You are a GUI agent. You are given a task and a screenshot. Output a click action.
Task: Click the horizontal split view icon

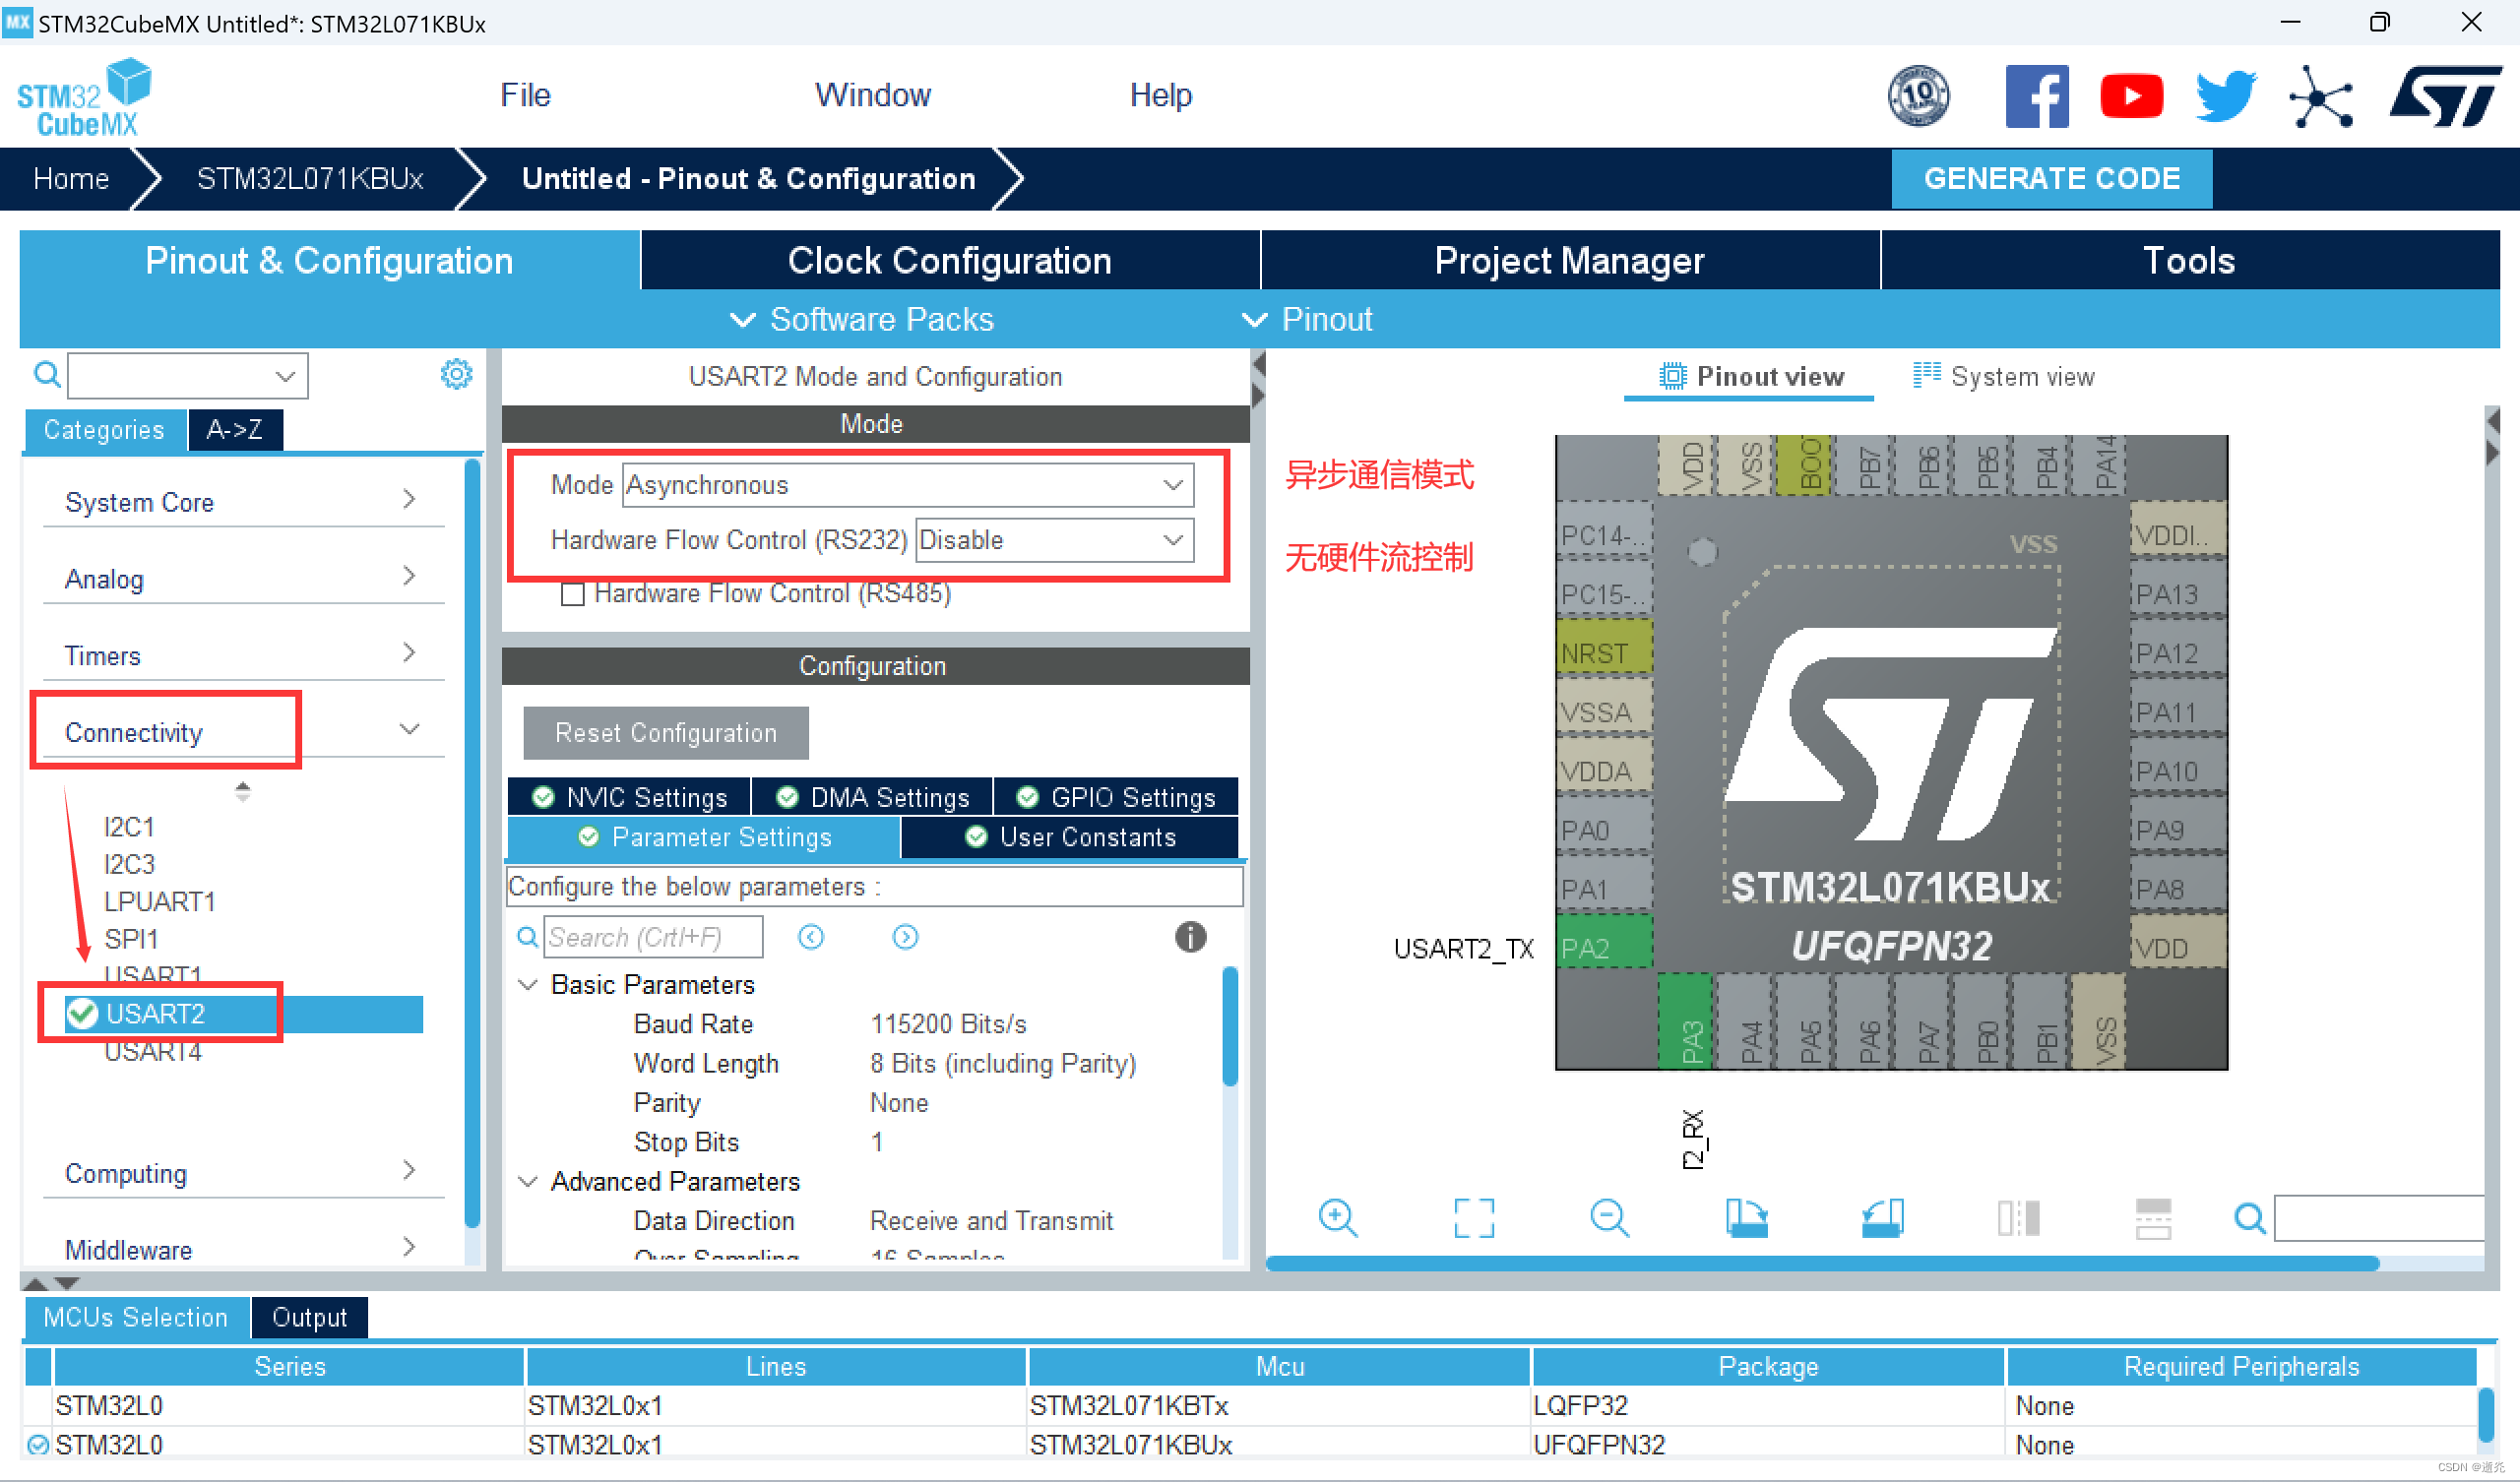(x=2153, y=1218)
